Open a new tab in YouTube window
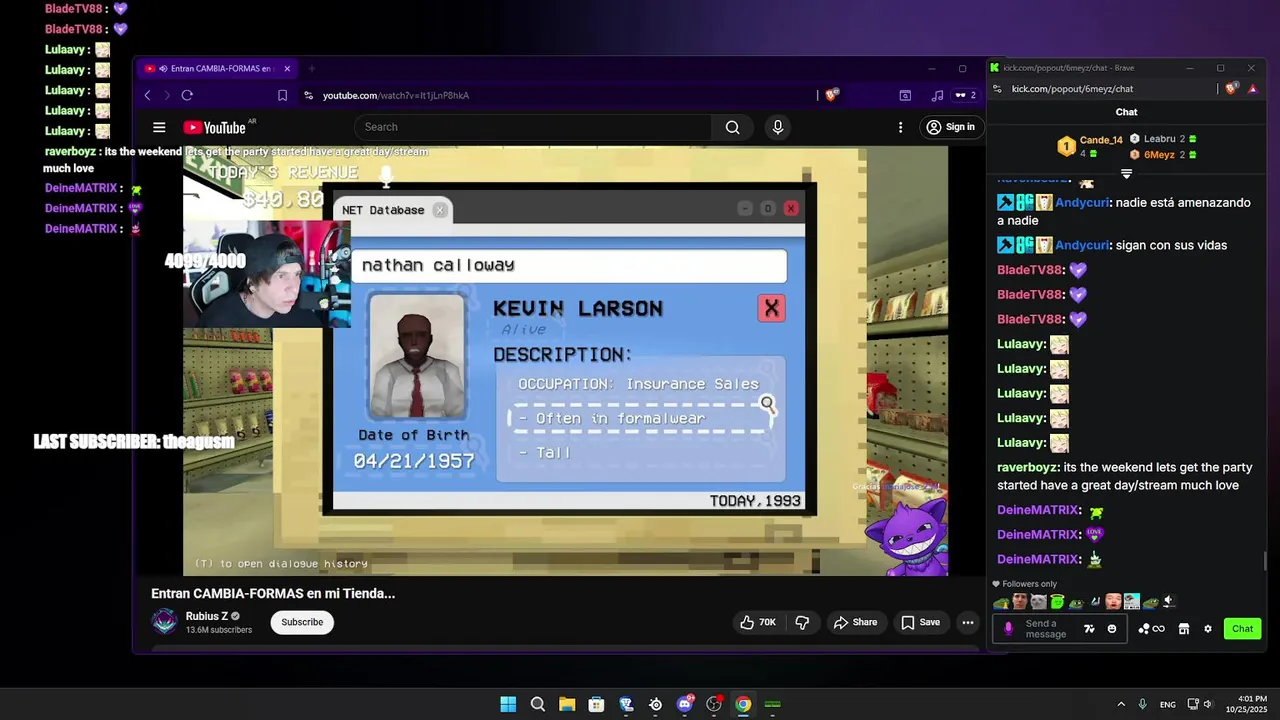1280x720 pixels. point(311,69)
